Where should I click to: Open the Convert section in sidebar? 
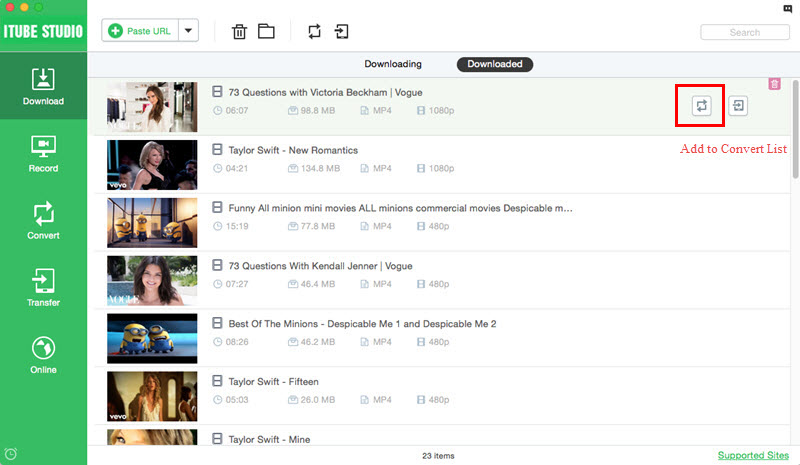pyautogui.click(x=43, y=221)
